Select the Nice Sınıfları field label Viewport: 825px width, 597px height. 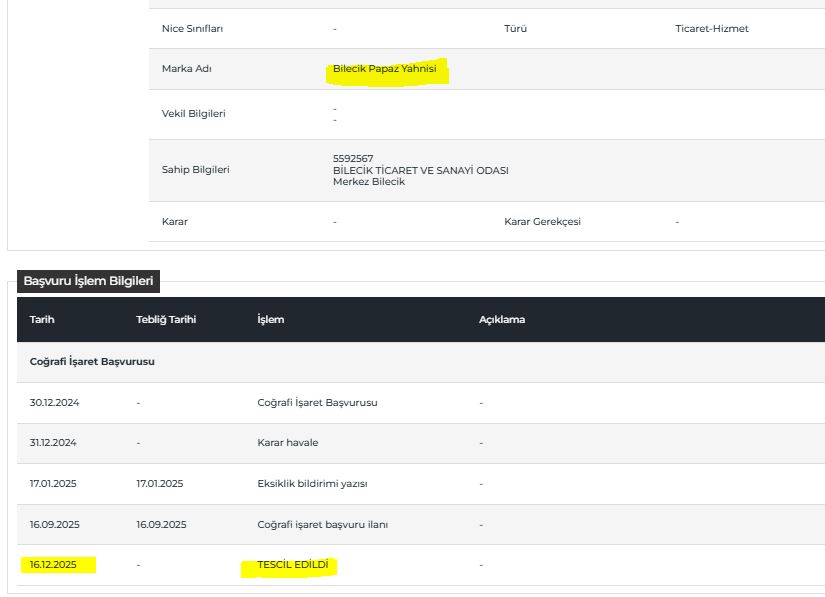[192, 29]
